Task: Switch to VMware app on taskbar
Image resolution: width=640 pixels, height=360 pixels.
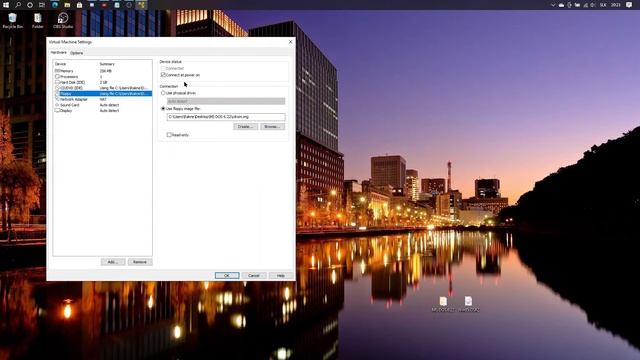Action: click(x=141, y=5)
